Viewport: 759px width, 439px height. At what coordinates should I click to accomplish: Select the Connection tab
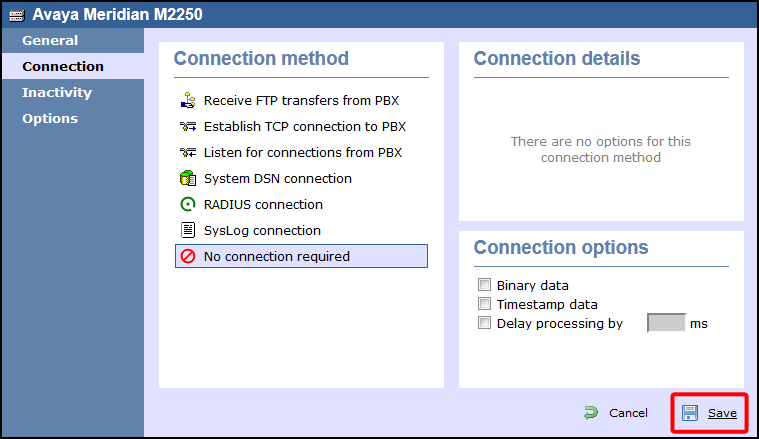click(63, 67)
